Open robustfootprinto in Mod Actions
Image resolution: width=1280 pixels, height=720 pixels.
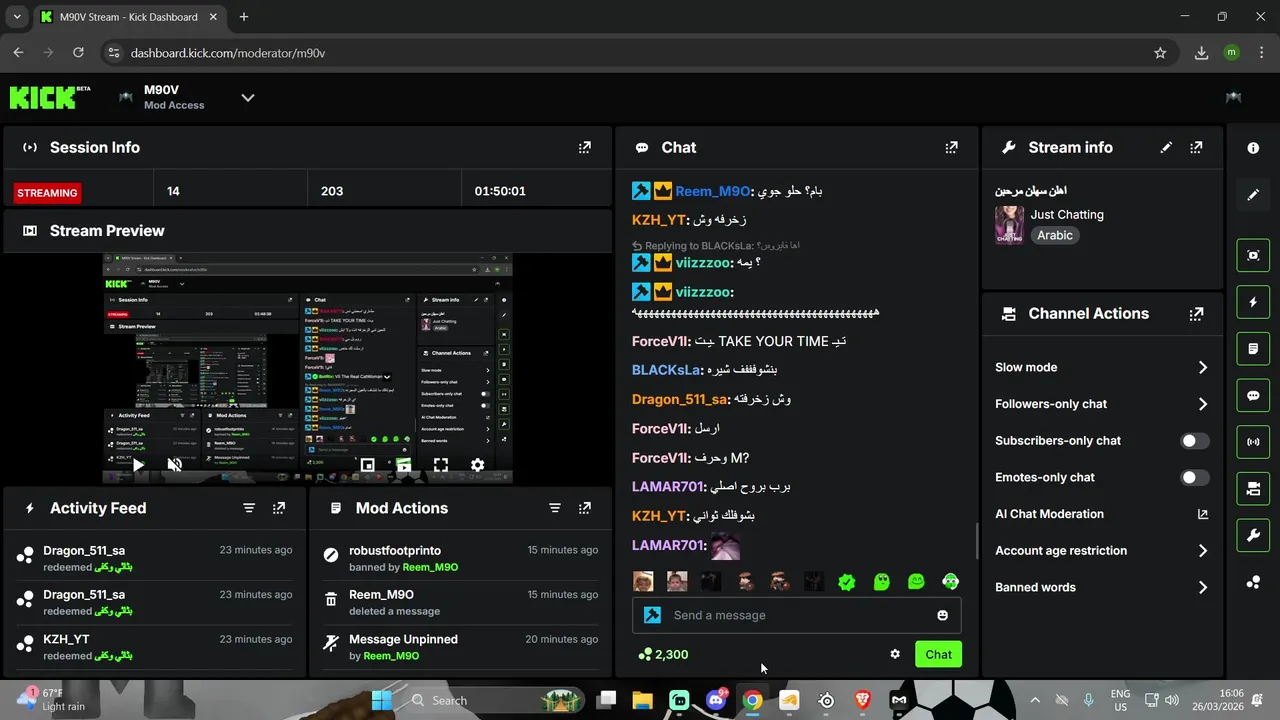pos(395,550)
